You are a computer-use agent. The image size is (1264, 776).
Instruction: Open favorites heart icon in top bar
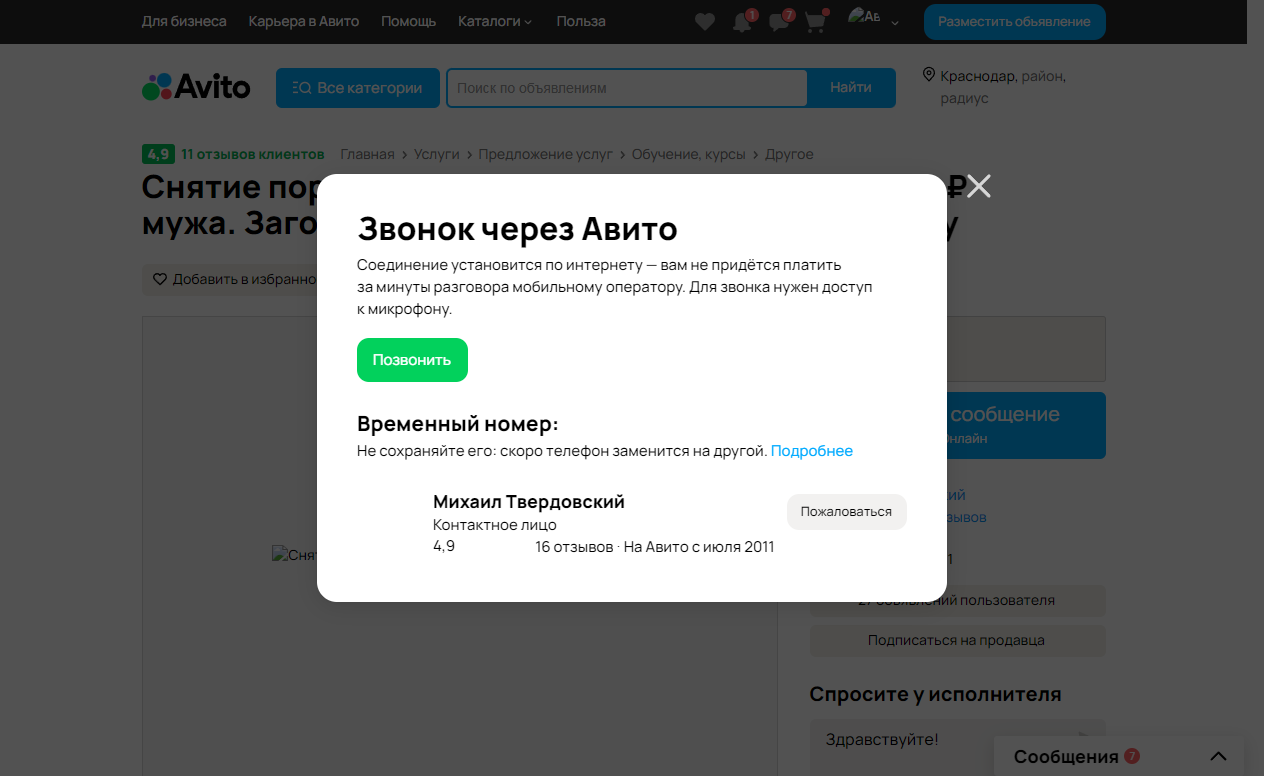click(705, 22)
